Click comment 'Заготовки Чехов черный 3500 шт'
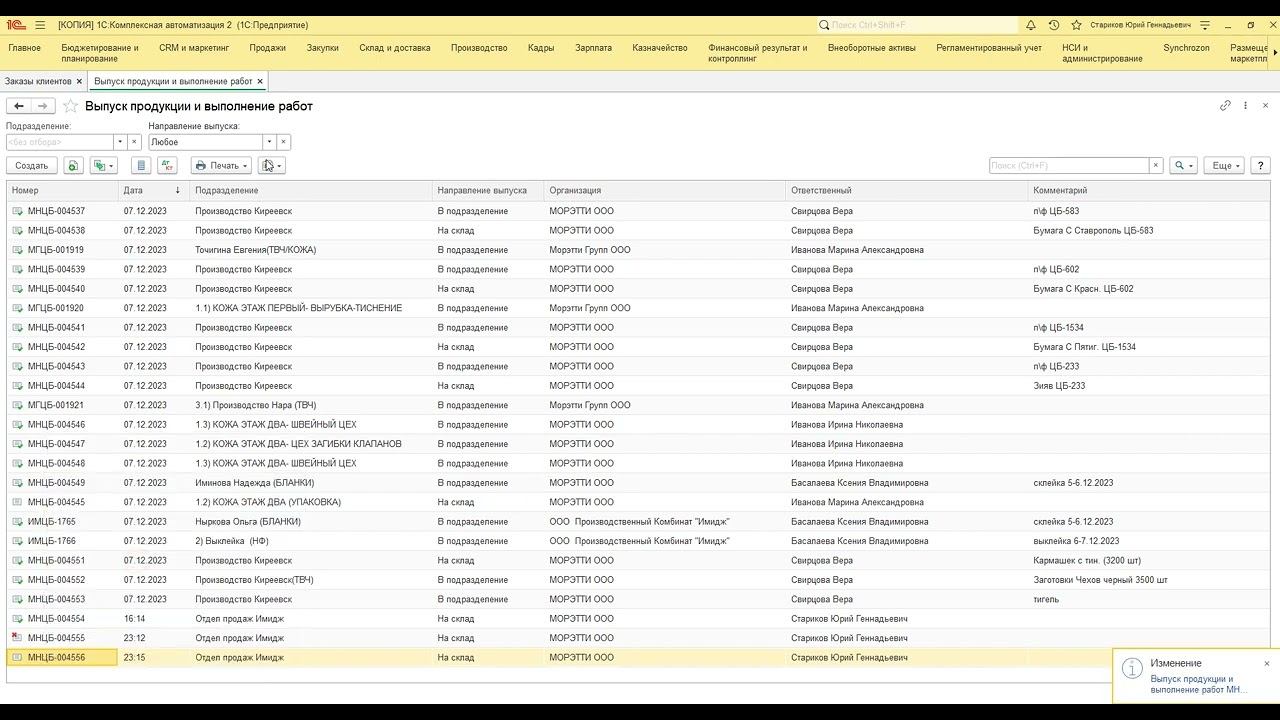1280x720 pixels. click(x=1100, y=580)
